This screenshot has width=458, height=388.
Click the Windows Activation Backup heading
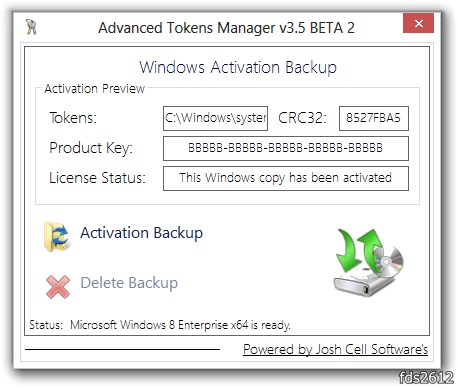238,68
